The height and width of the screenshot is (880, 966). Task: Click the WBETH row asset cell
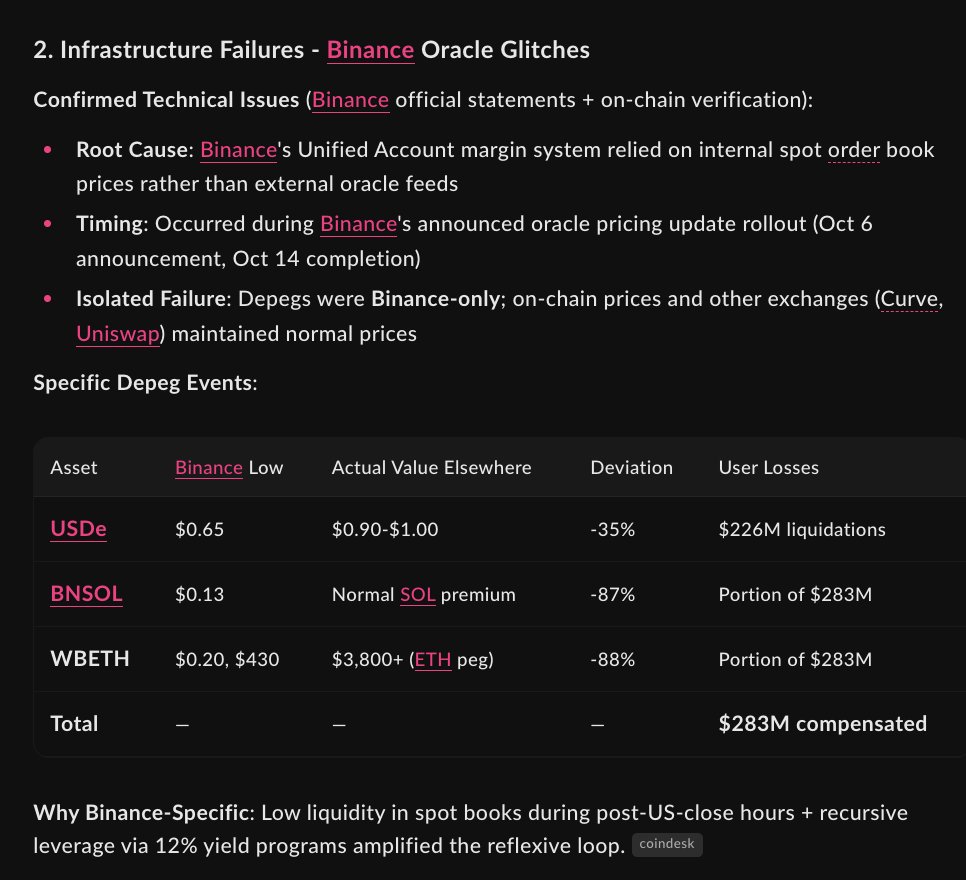coord(90,659)
